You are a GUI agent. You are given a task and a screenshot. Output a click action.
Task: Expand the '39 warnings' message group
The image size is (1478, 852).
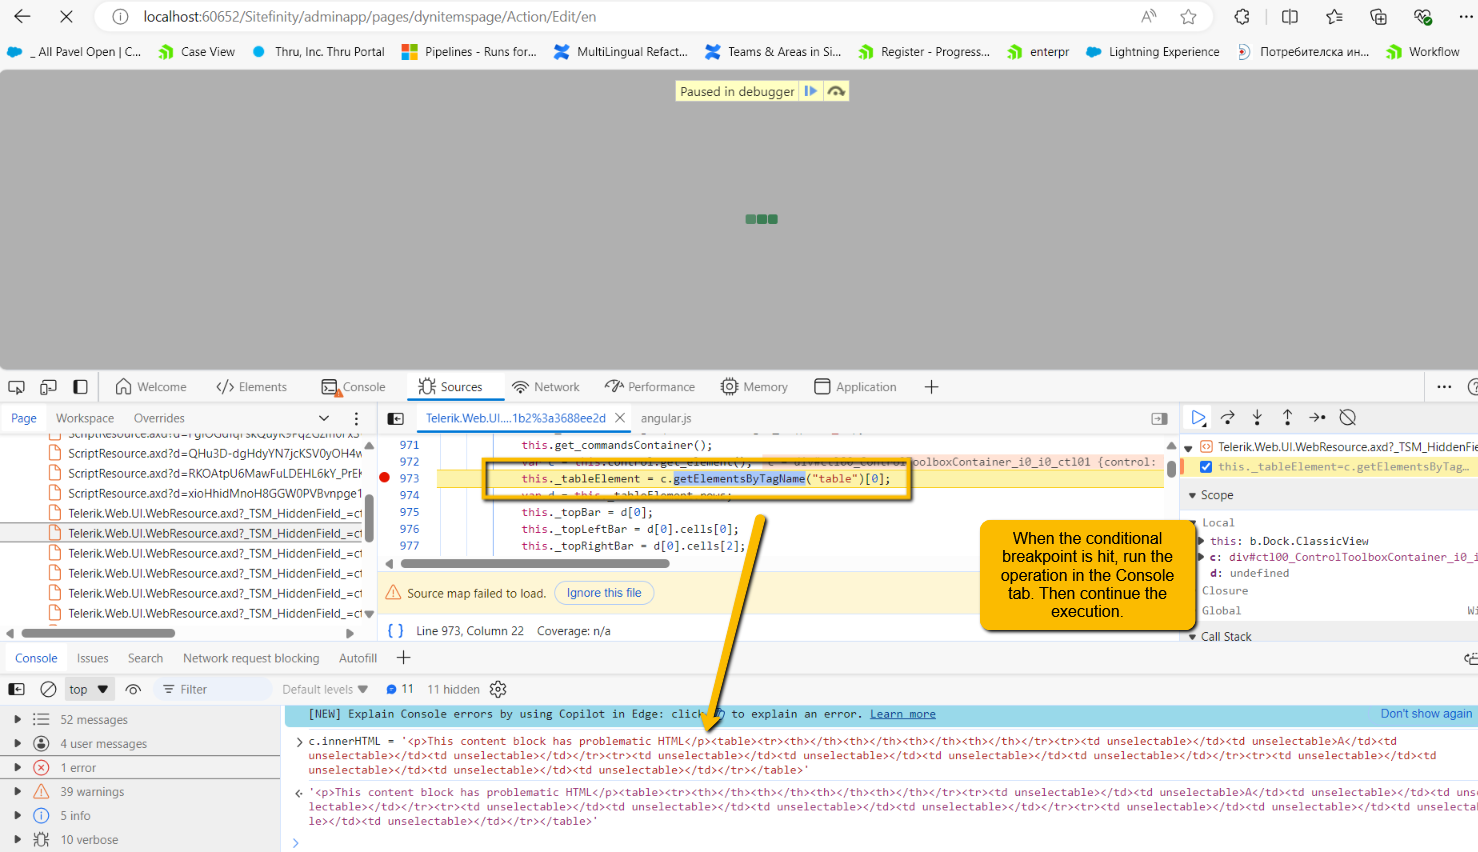point(17,792)
